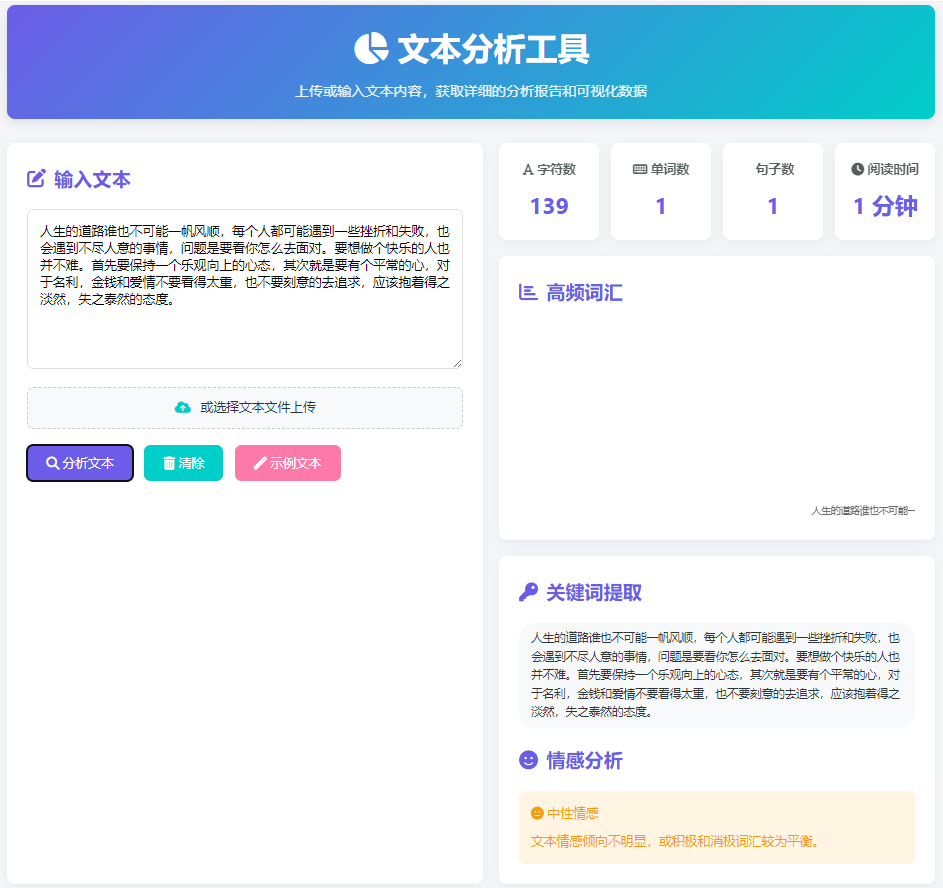Click the clock icon on 阅读时间 card
The width and height of the screenshot is (943, 888).
point(856,169)
